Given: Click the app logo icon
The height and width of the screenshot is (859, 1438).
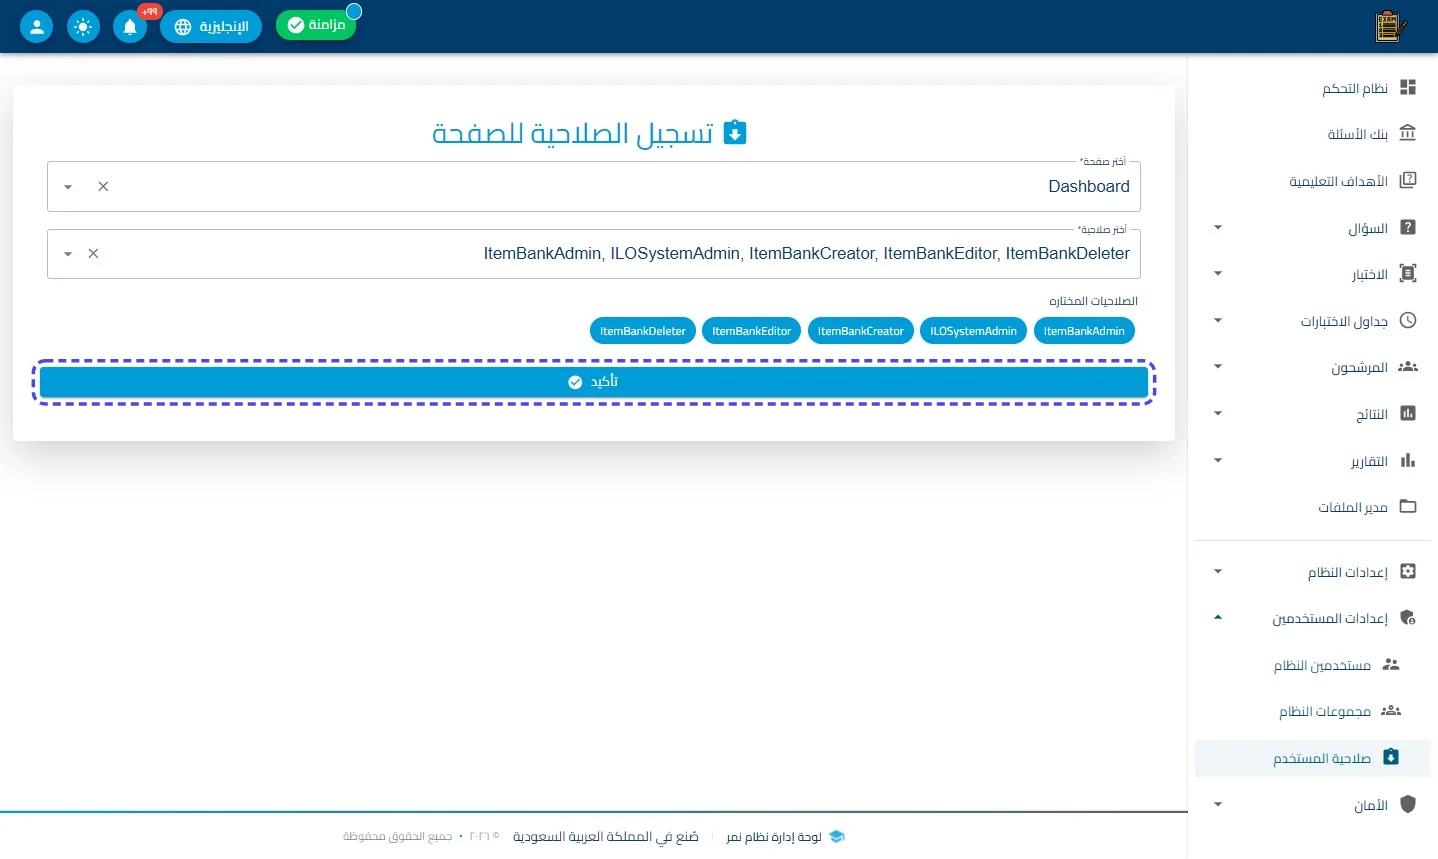Looking at the screenshot, I should tap(1390, 27).
